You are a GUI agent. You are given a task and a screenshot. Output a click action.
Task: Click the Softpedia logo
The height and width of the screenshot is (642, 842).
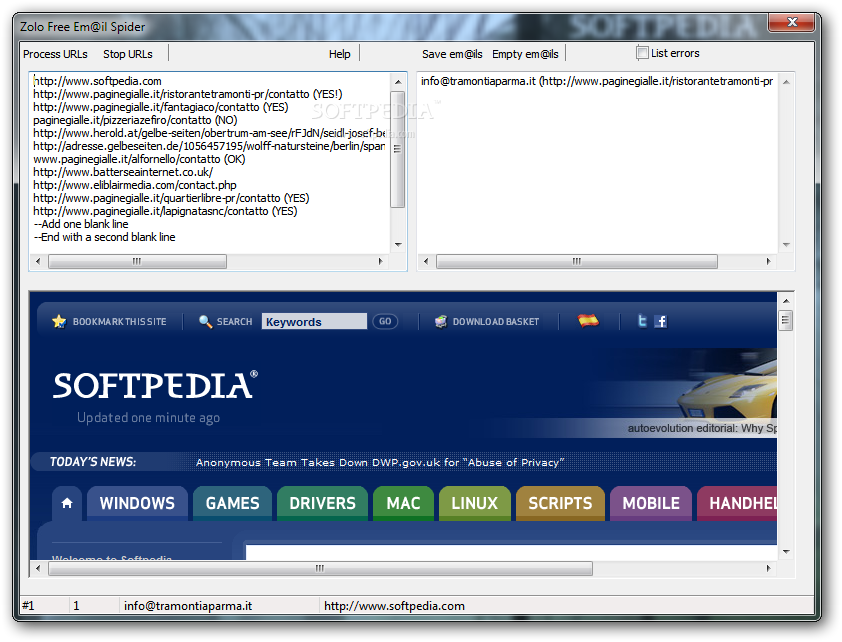155,385
